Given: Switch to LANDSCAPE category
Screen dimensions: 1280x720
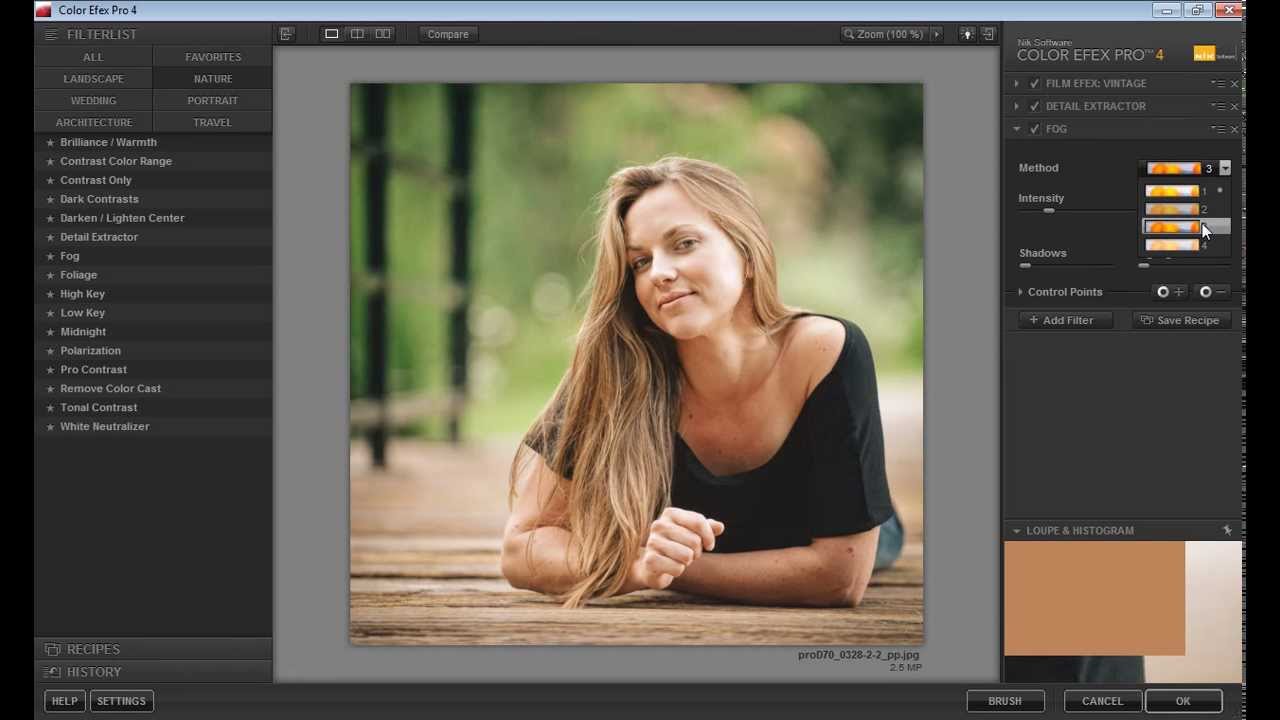Looking at the screenshot, I should (x=93, y=79).
